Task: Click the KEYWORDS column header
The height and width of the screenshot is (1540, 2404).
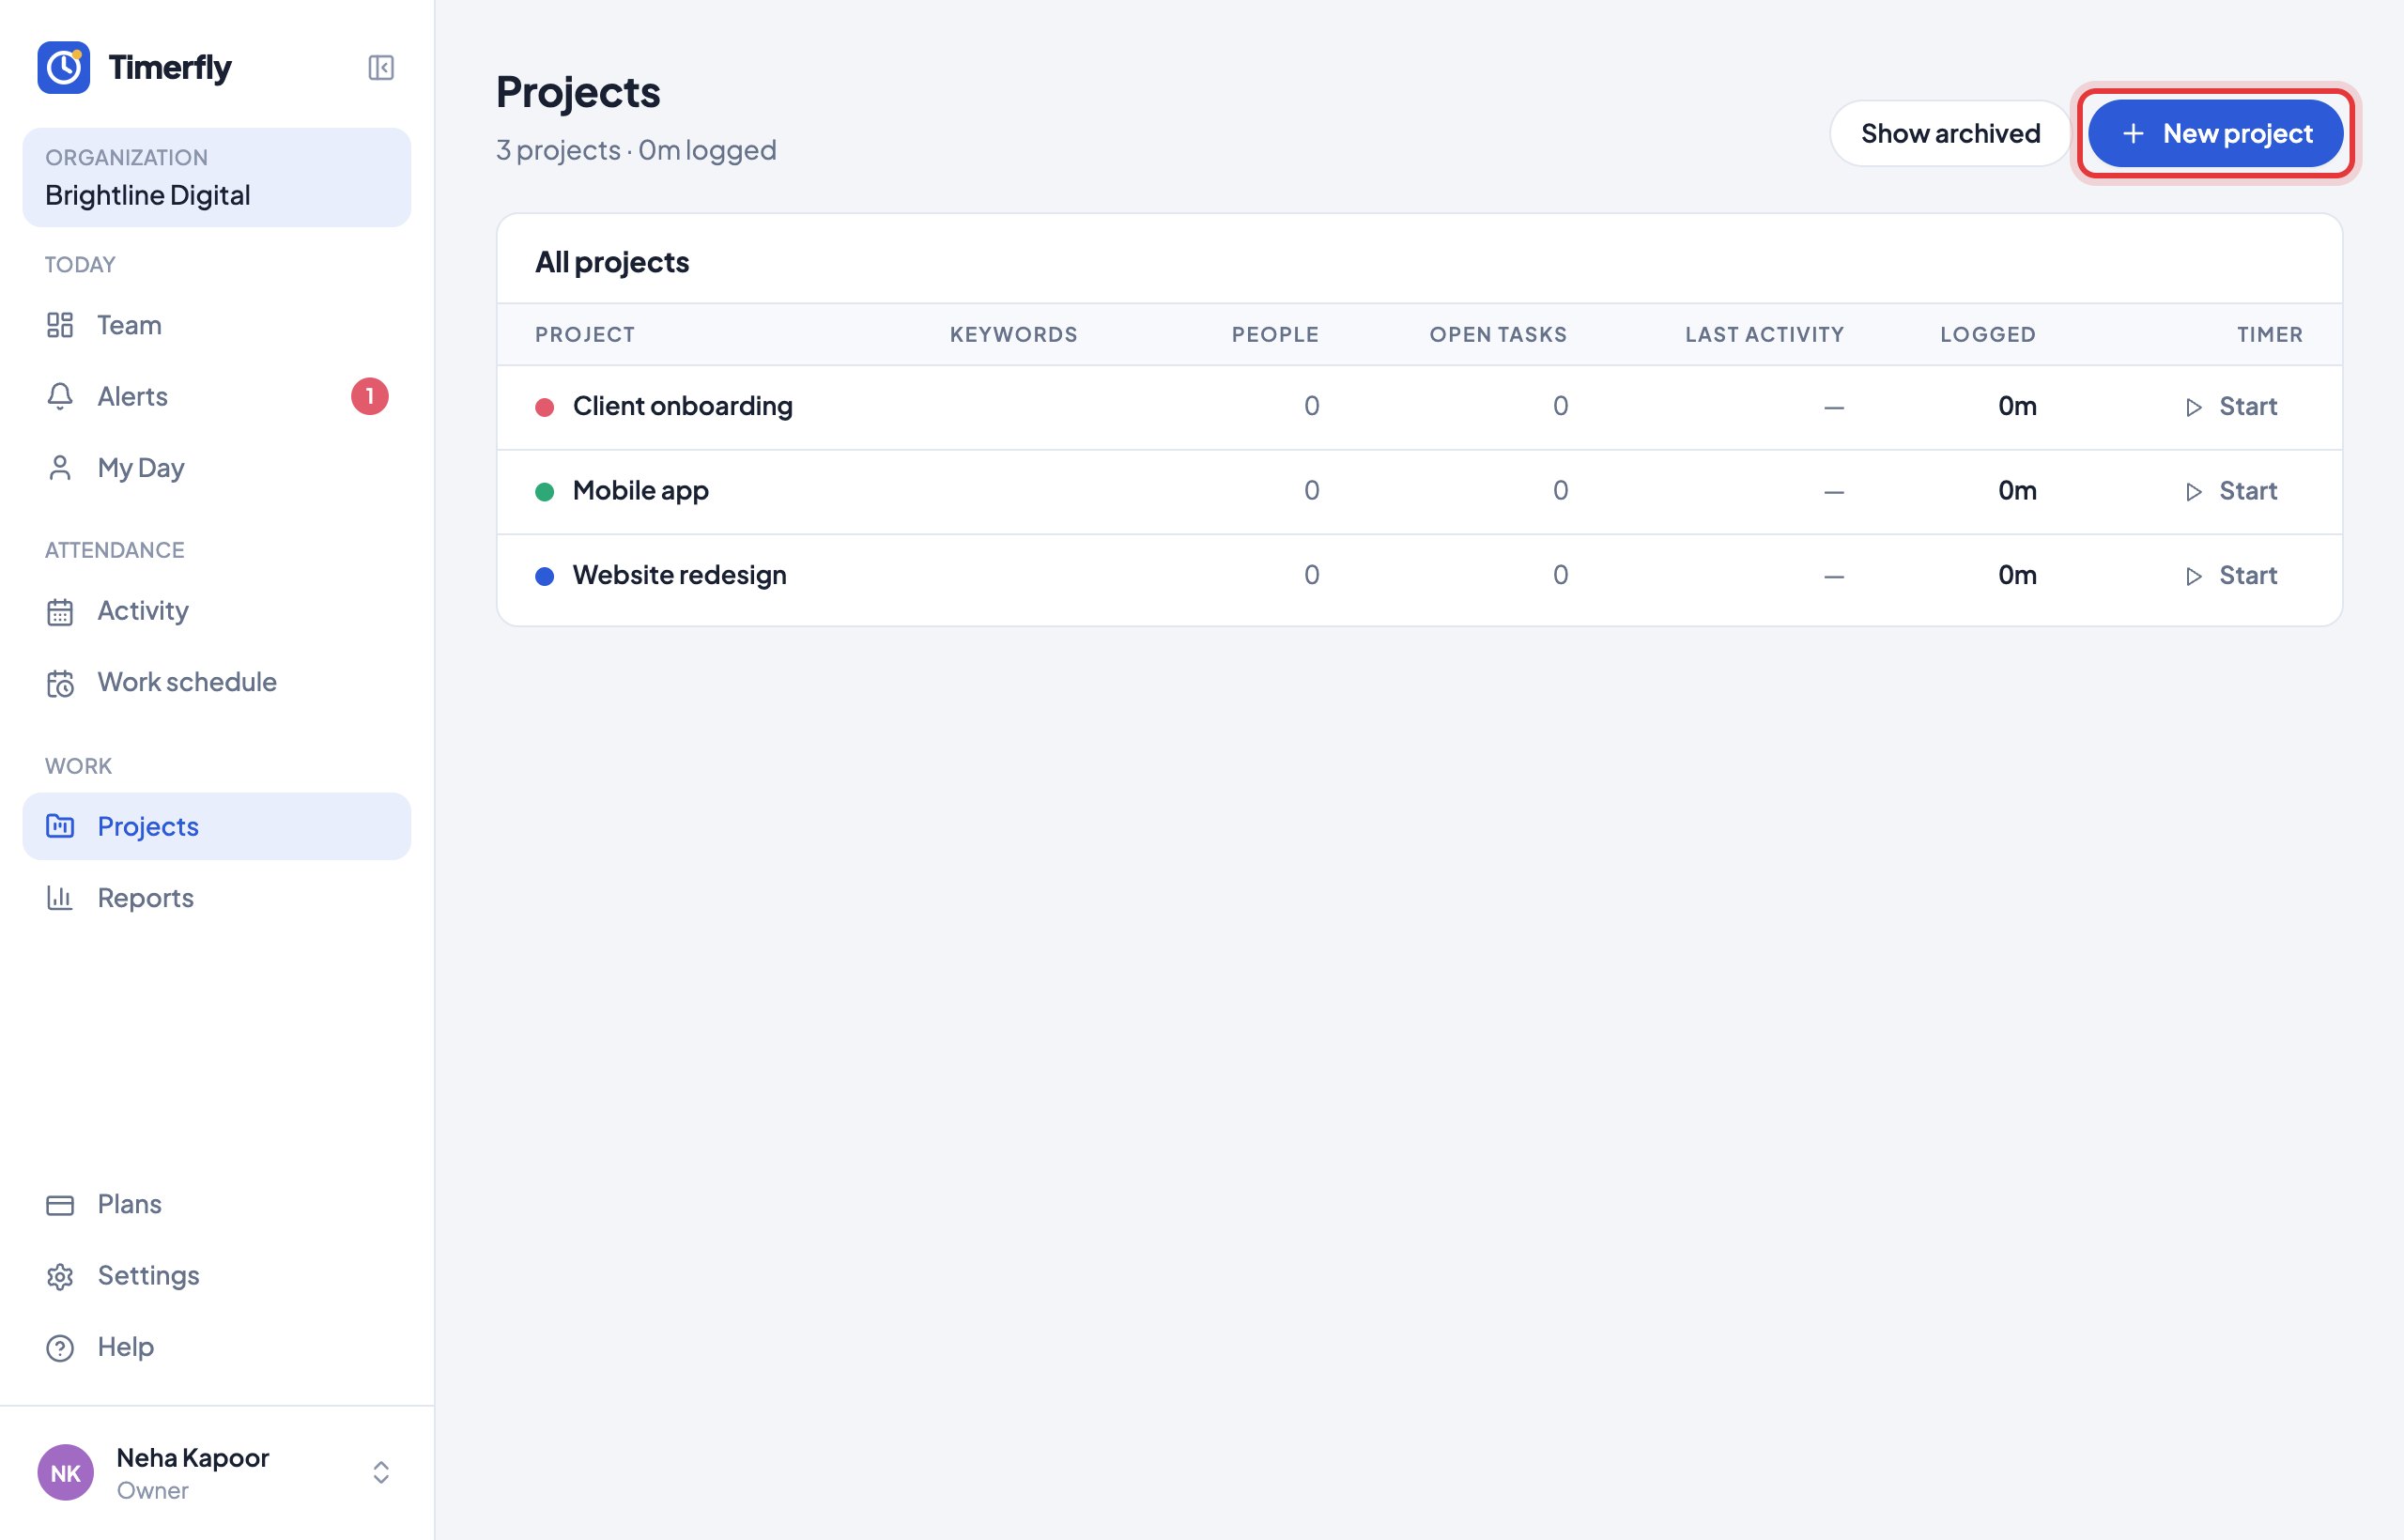Action: (x=1013, y=334)
